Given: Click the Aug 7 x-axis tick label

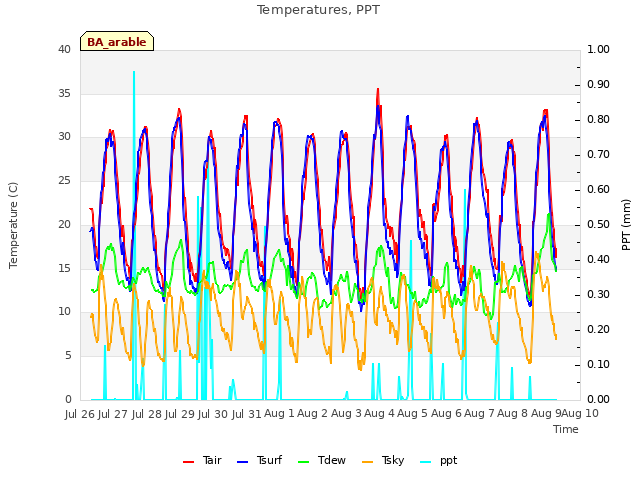Looking at the screenshot, I should [x=479, y=413].
